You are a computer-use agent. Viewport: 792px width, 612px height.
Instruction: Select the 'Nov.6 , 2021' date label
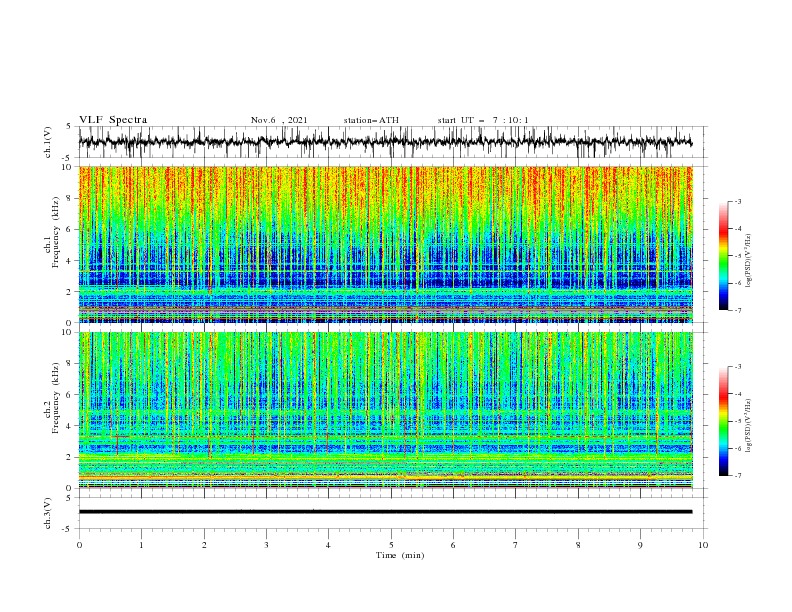click(279, 120)
